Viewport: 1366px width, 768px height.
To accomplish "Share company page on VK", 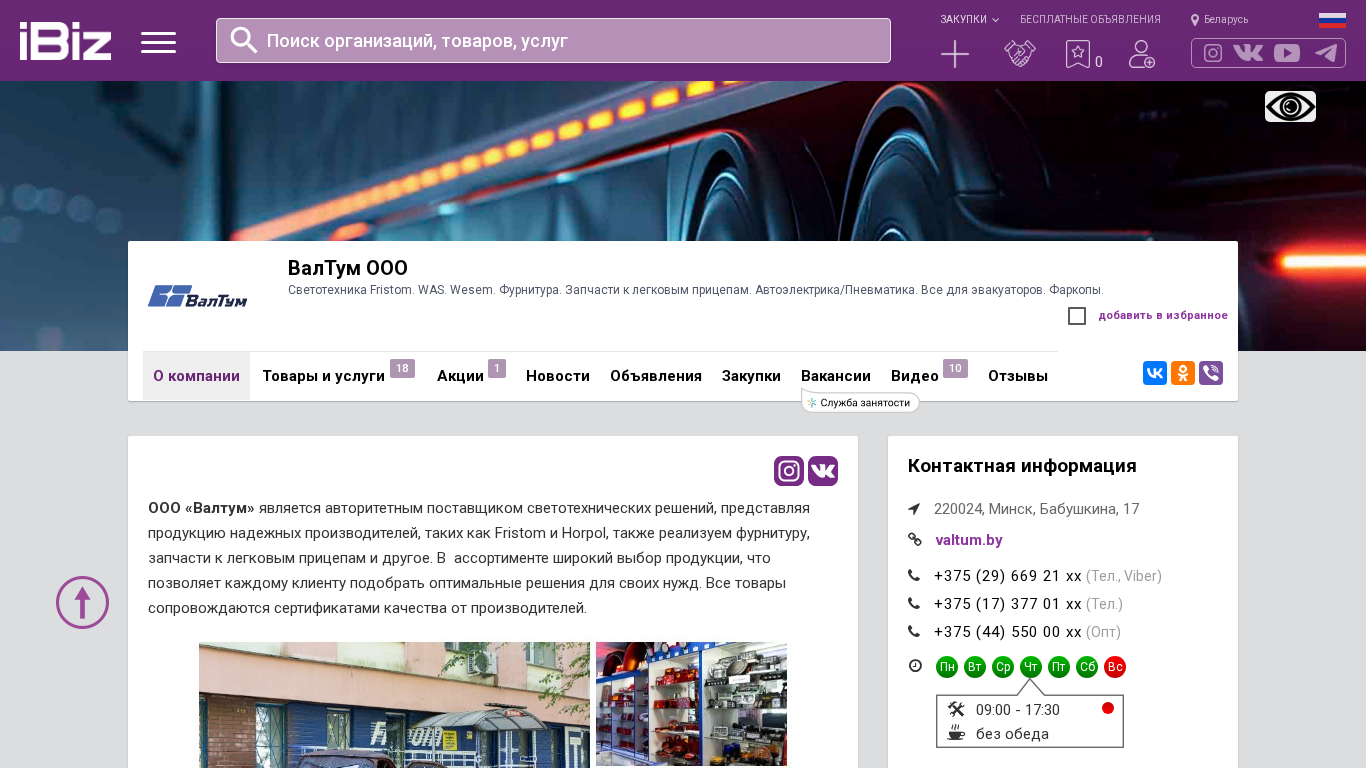I will (1155, 373).
